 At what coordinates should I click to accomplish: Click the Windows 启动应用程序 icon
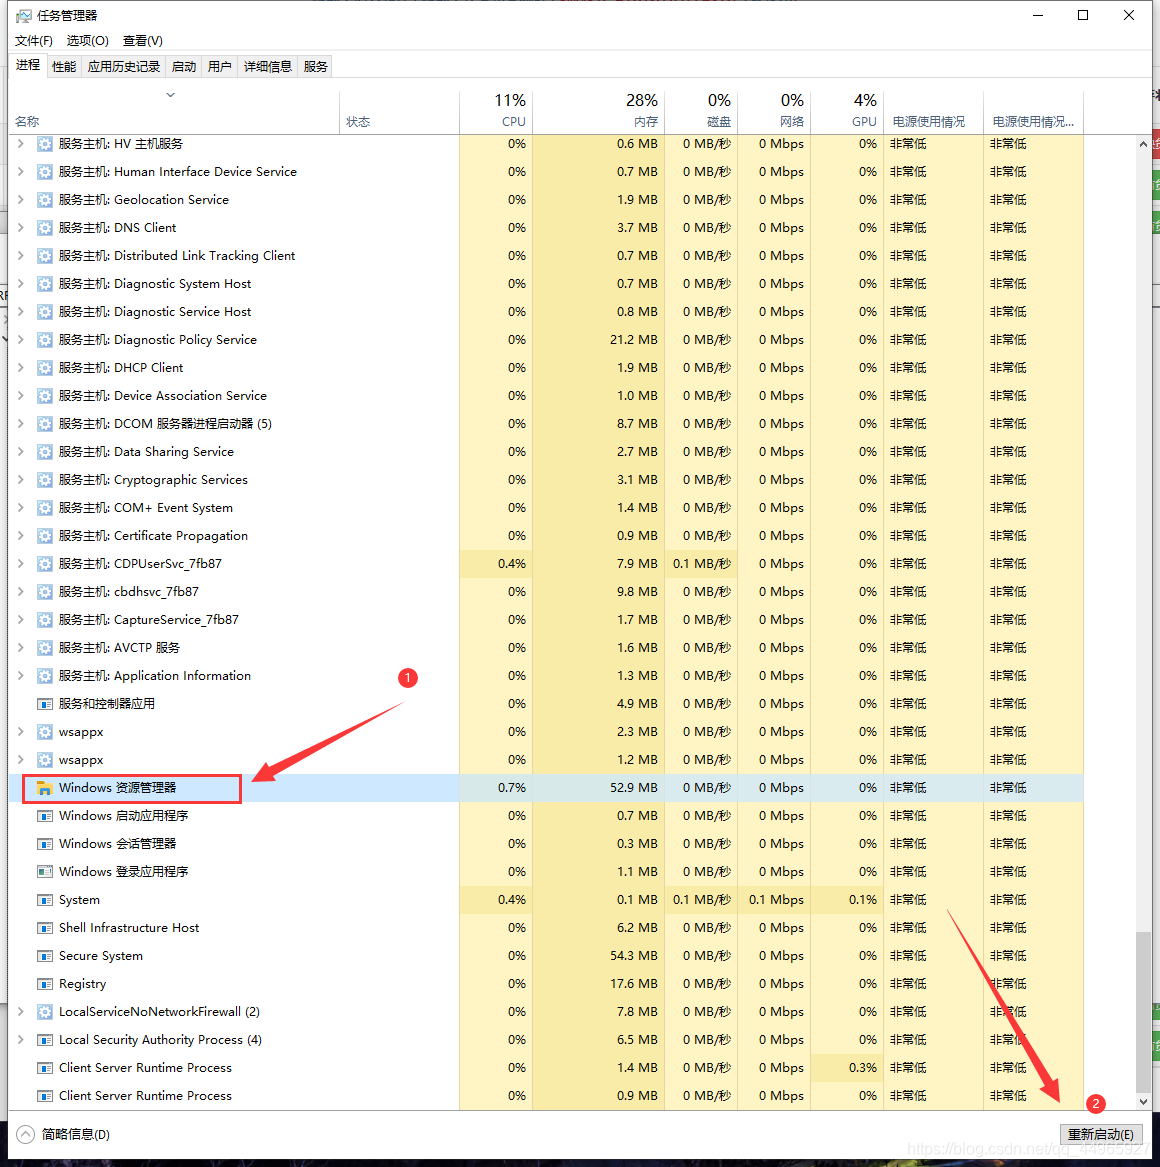45,816
